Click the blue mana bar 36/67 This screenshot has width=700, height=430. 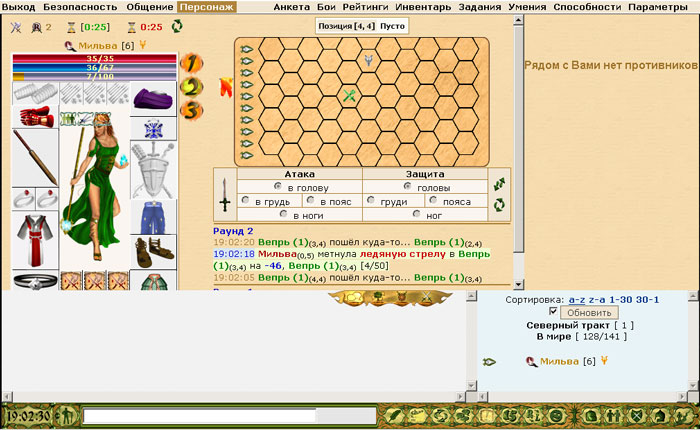[94, 67]
